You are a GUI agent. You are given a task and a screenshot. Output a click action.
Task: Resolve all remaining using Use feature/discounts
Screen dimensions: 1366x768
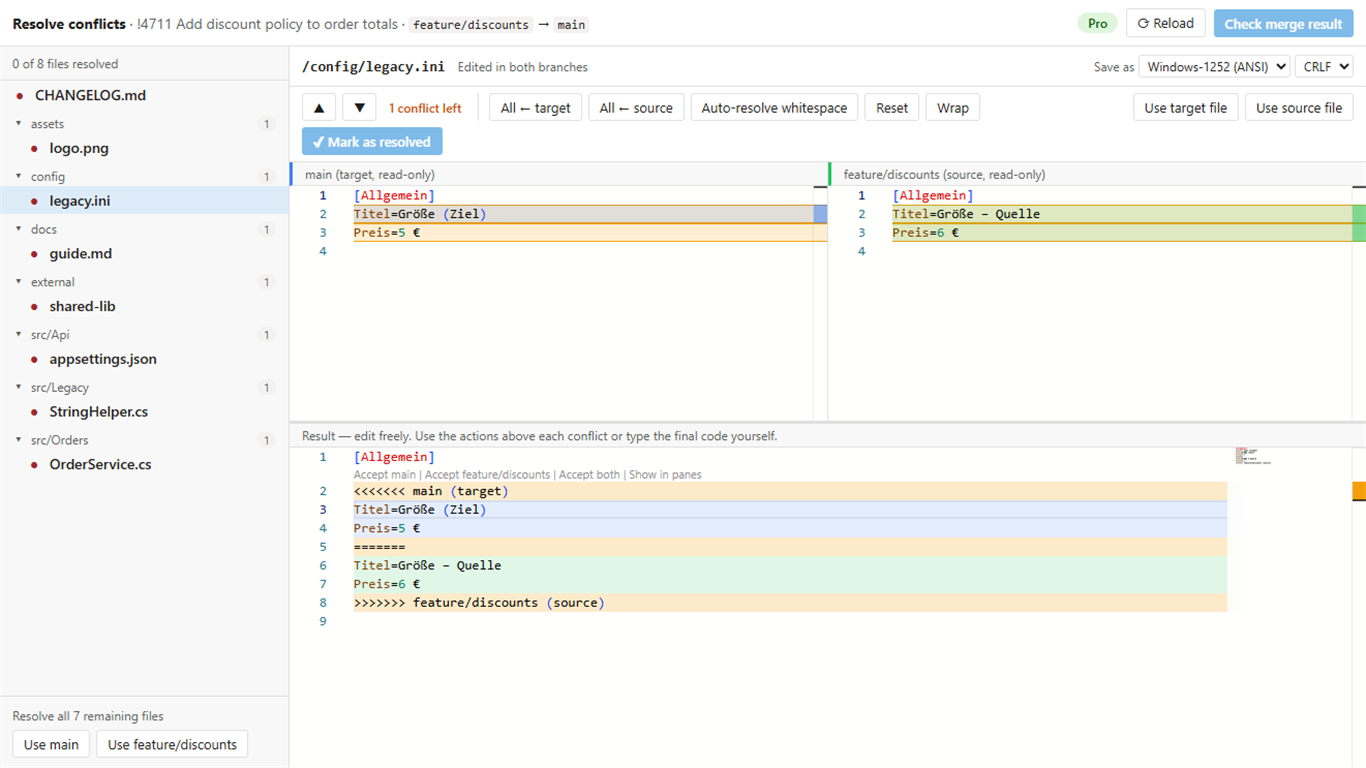(x=172, y=744)
